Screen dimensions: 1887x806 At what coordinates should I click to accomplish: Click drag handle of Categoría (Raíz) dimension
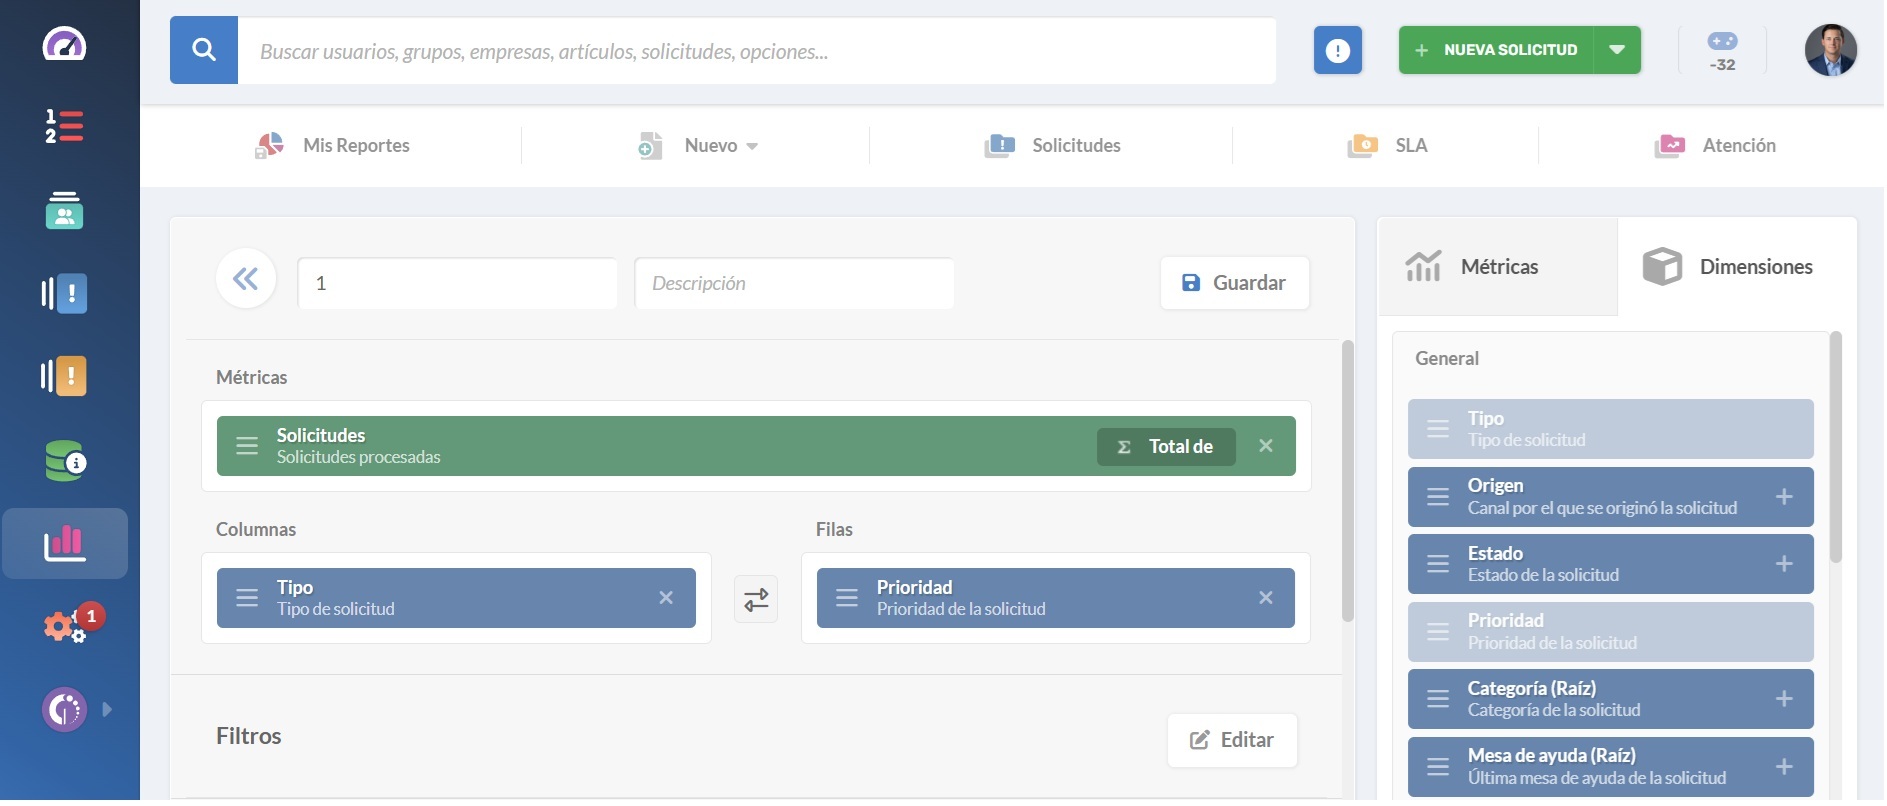[1438, 699]
